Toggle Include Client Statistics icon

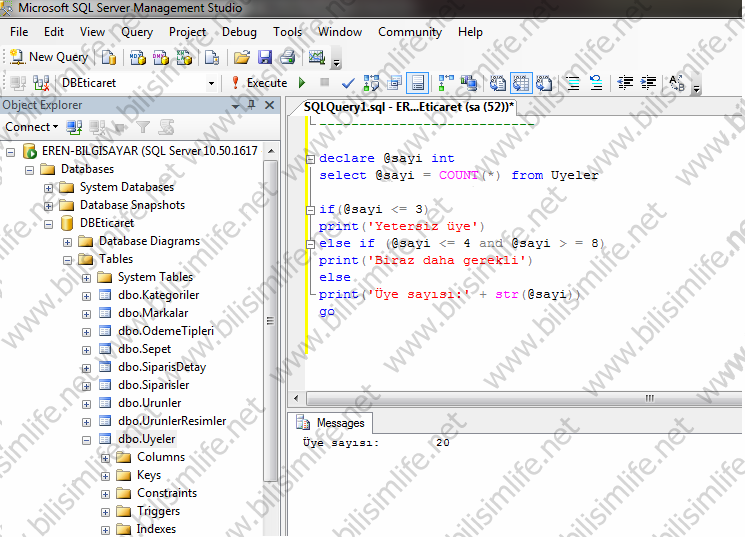469,83
